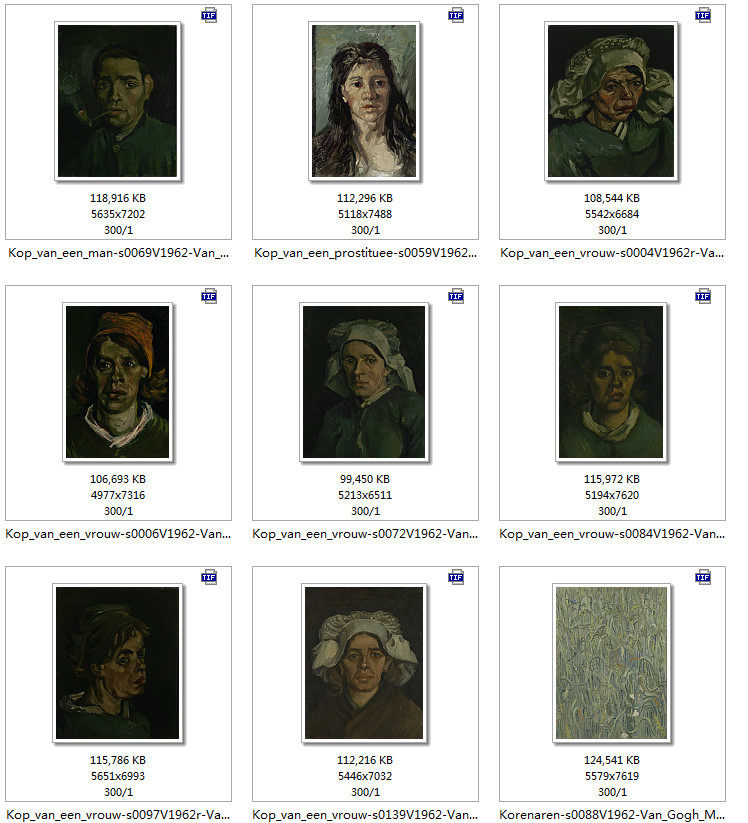The width and height of the screenshot is (748, 823).
Task: Select the s0139V1962 white bonnet portrait
Action: 364,663
